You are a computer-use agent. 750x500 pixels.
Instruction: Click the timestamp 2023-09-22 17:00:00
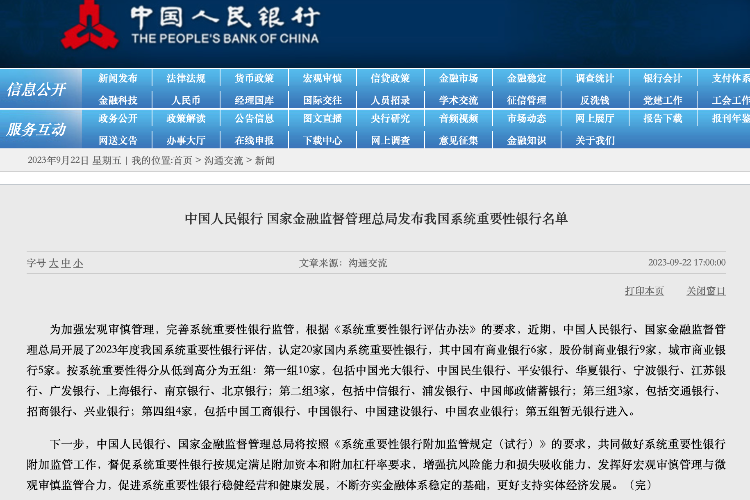687,262
